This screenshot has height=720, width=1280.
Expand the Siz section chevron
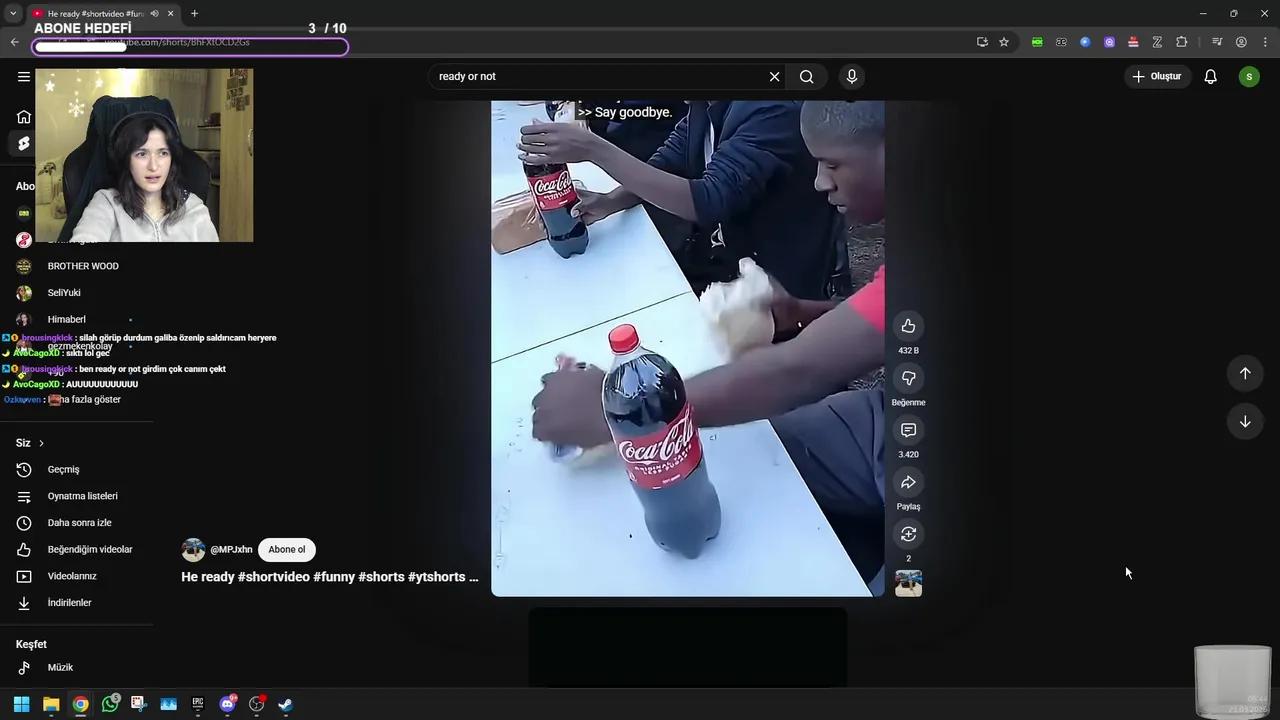(41, 443)
